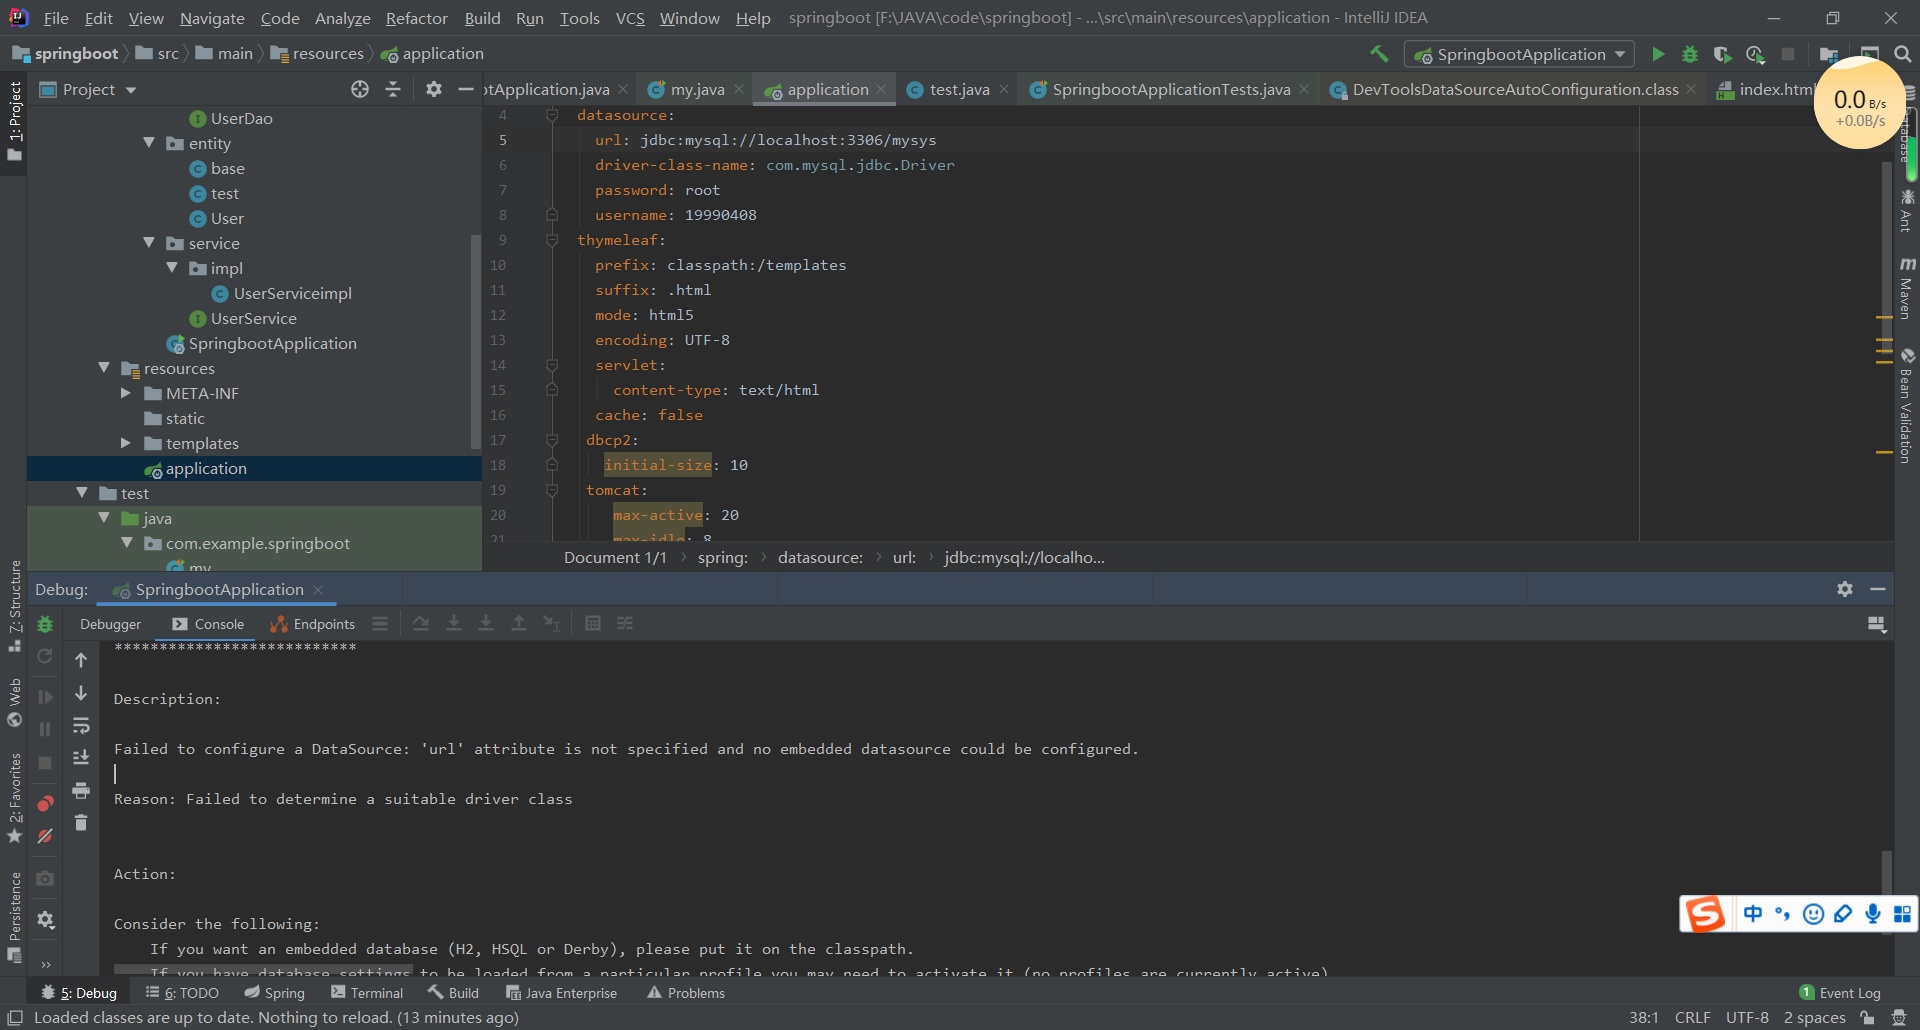Image resolution: width=1920 pixels, height=1030 pixels.
Task: Click the locate/scroll-from-source target icon in Project panel
Action: tap(360, 89)
